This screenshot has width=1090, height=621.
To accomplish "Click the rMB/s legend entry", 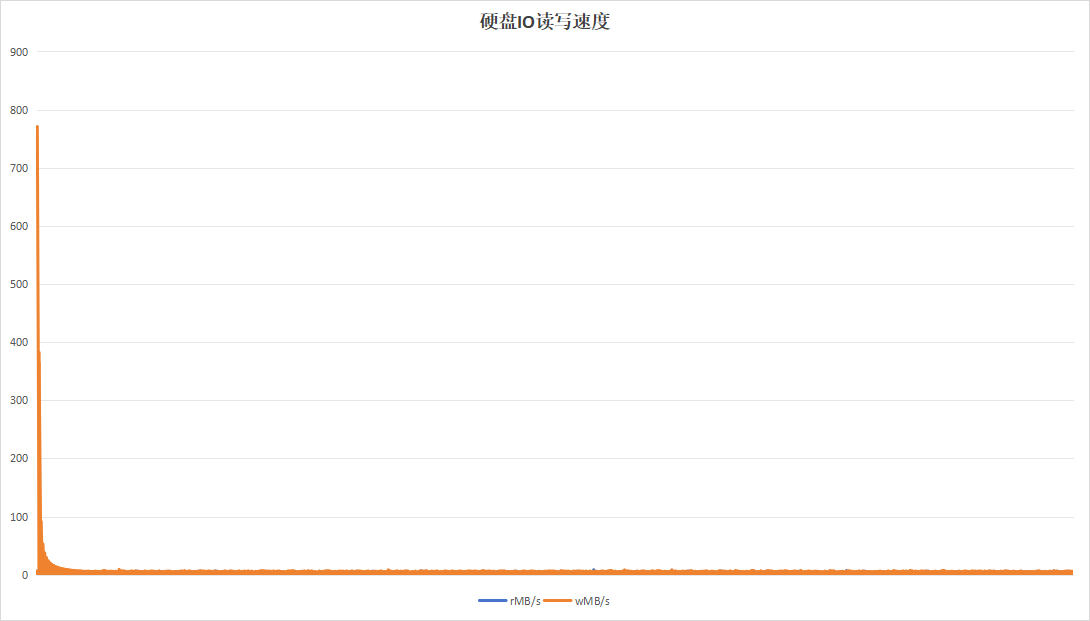I will pos(510,601).
